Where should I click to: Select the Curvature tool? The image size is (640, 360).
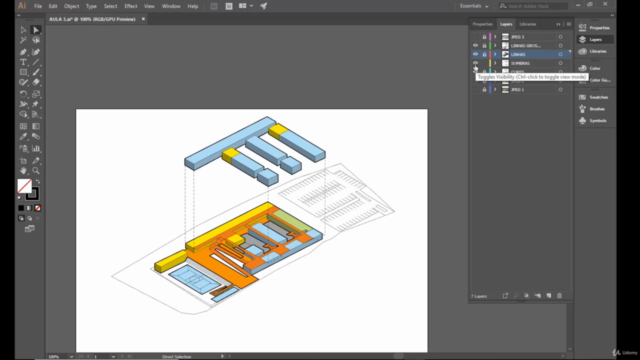36,52
